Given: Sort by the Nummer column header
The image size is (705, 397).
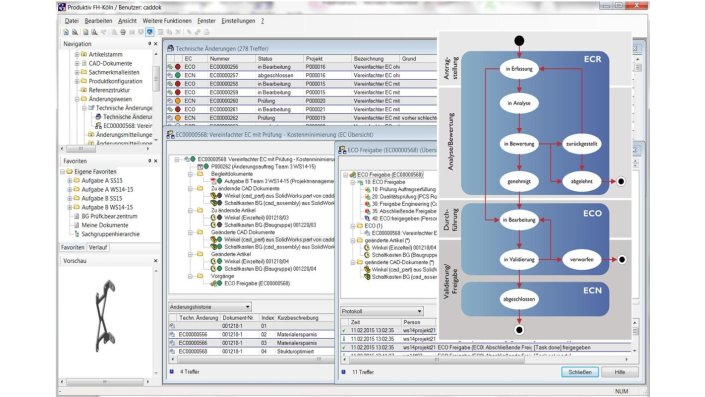Looking at the screenshot, I should (x=231, y=58).
